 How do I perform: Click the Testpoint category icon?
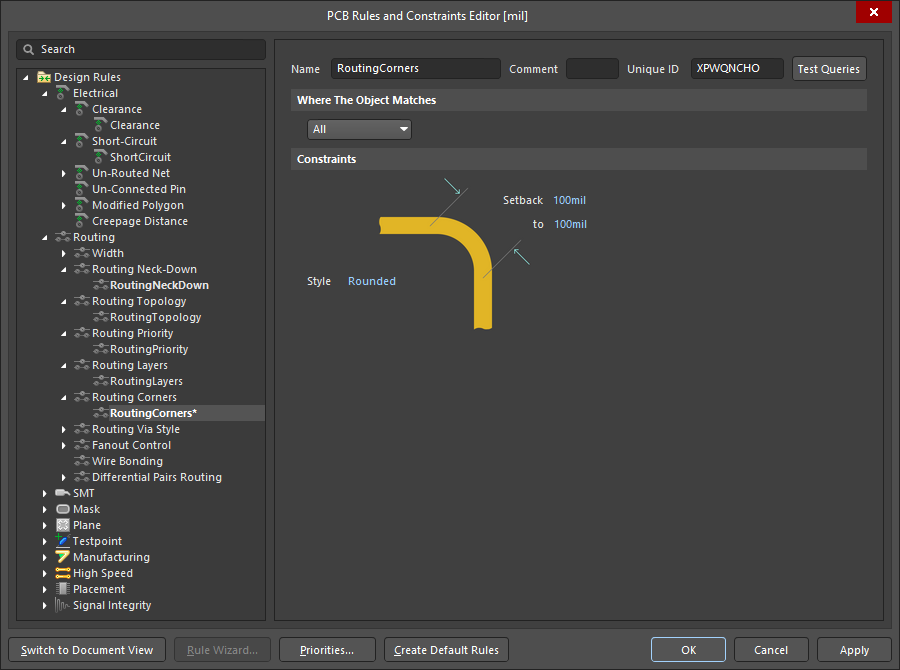coord(63,541)
